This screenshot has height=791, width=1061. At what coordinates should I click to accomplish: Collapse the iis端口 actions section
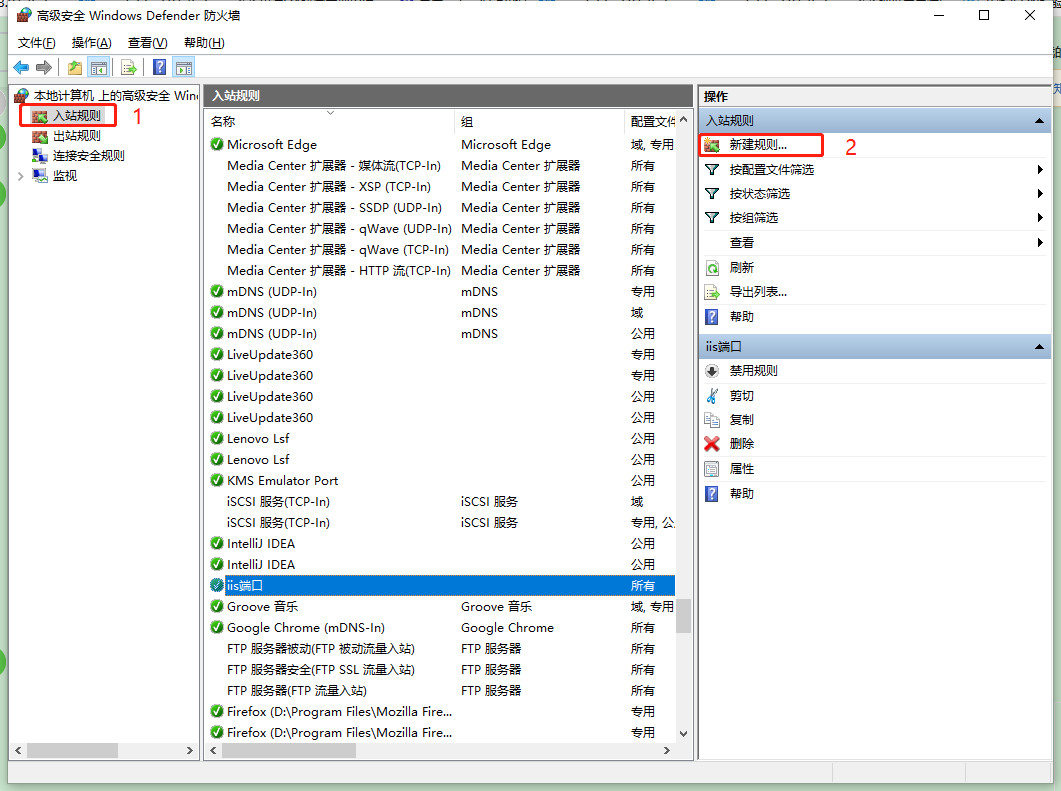1039,347
